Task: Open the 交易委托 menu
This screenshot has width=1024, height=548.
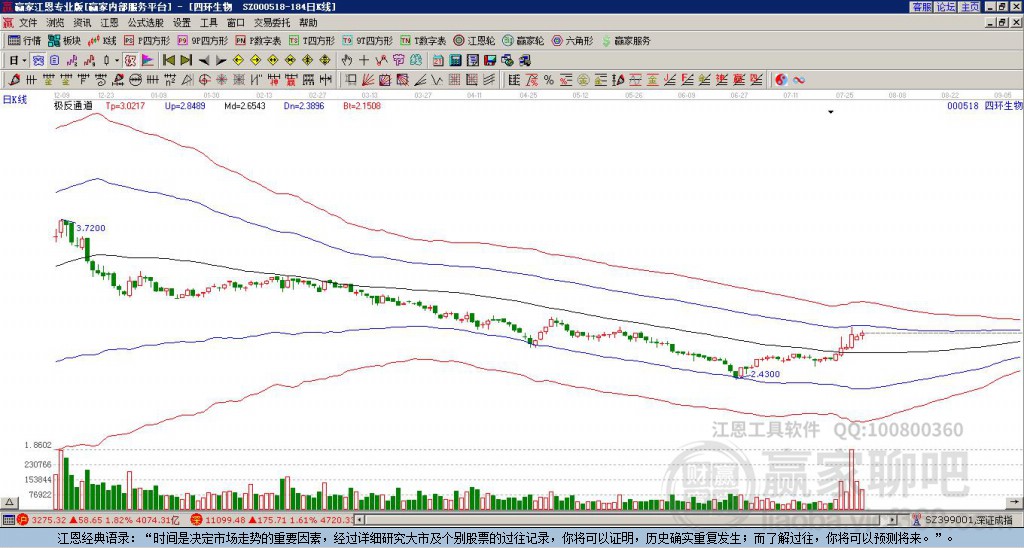Action: pos(272,23)
